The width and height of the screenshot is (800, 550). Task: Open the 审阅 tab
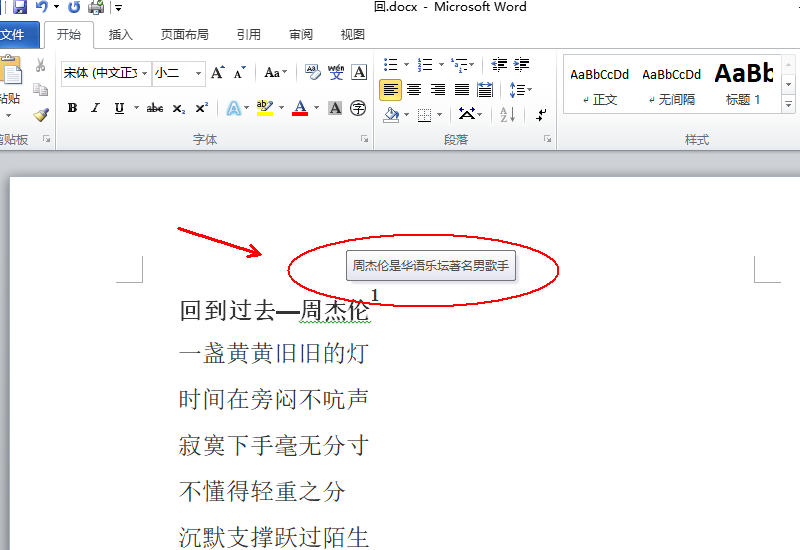click(301, 35)
